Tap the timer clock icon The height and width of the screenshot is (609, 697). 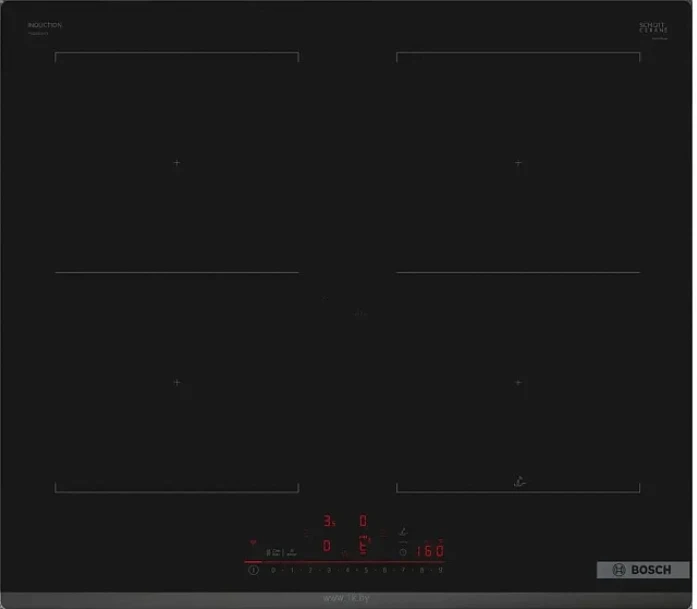tap(403, 552)
